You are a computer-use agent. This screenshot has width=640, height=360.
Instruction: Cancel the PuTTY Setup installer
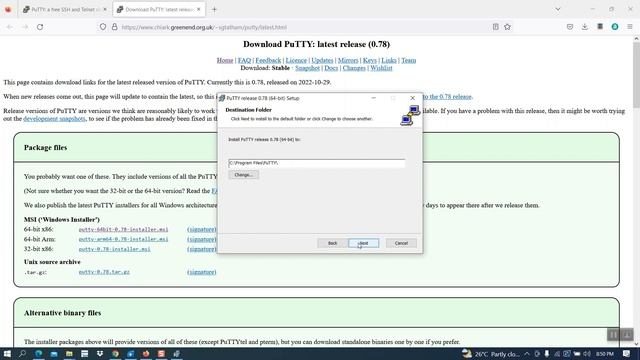(401, 243)
